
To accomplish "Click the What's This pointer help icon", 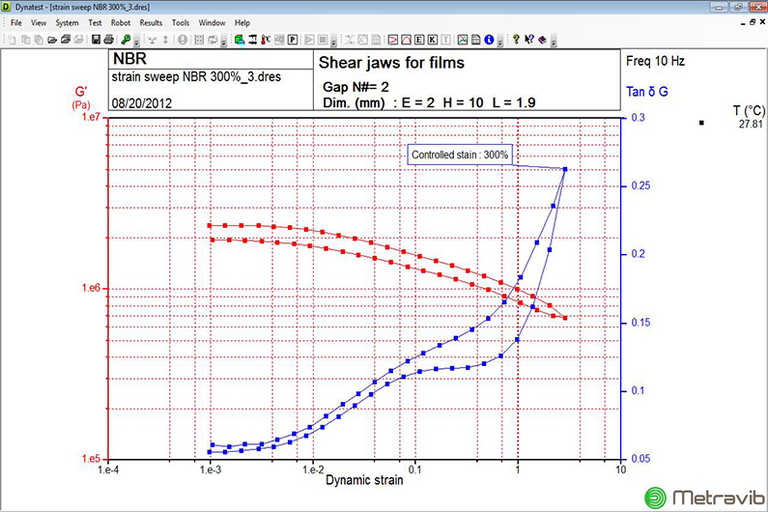I will (x=529, y=40).
